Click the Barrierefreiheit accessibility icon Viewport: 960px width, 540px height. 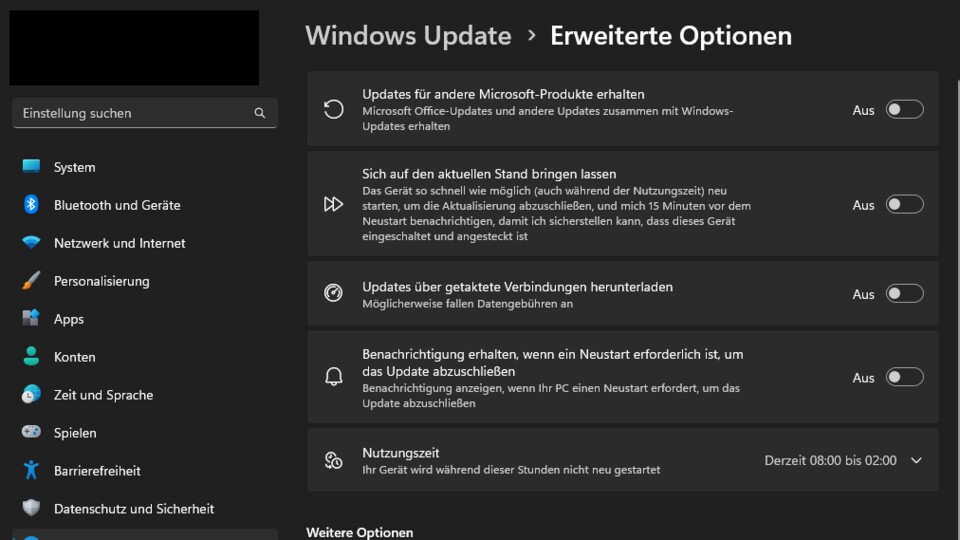[x=31, y=470]
